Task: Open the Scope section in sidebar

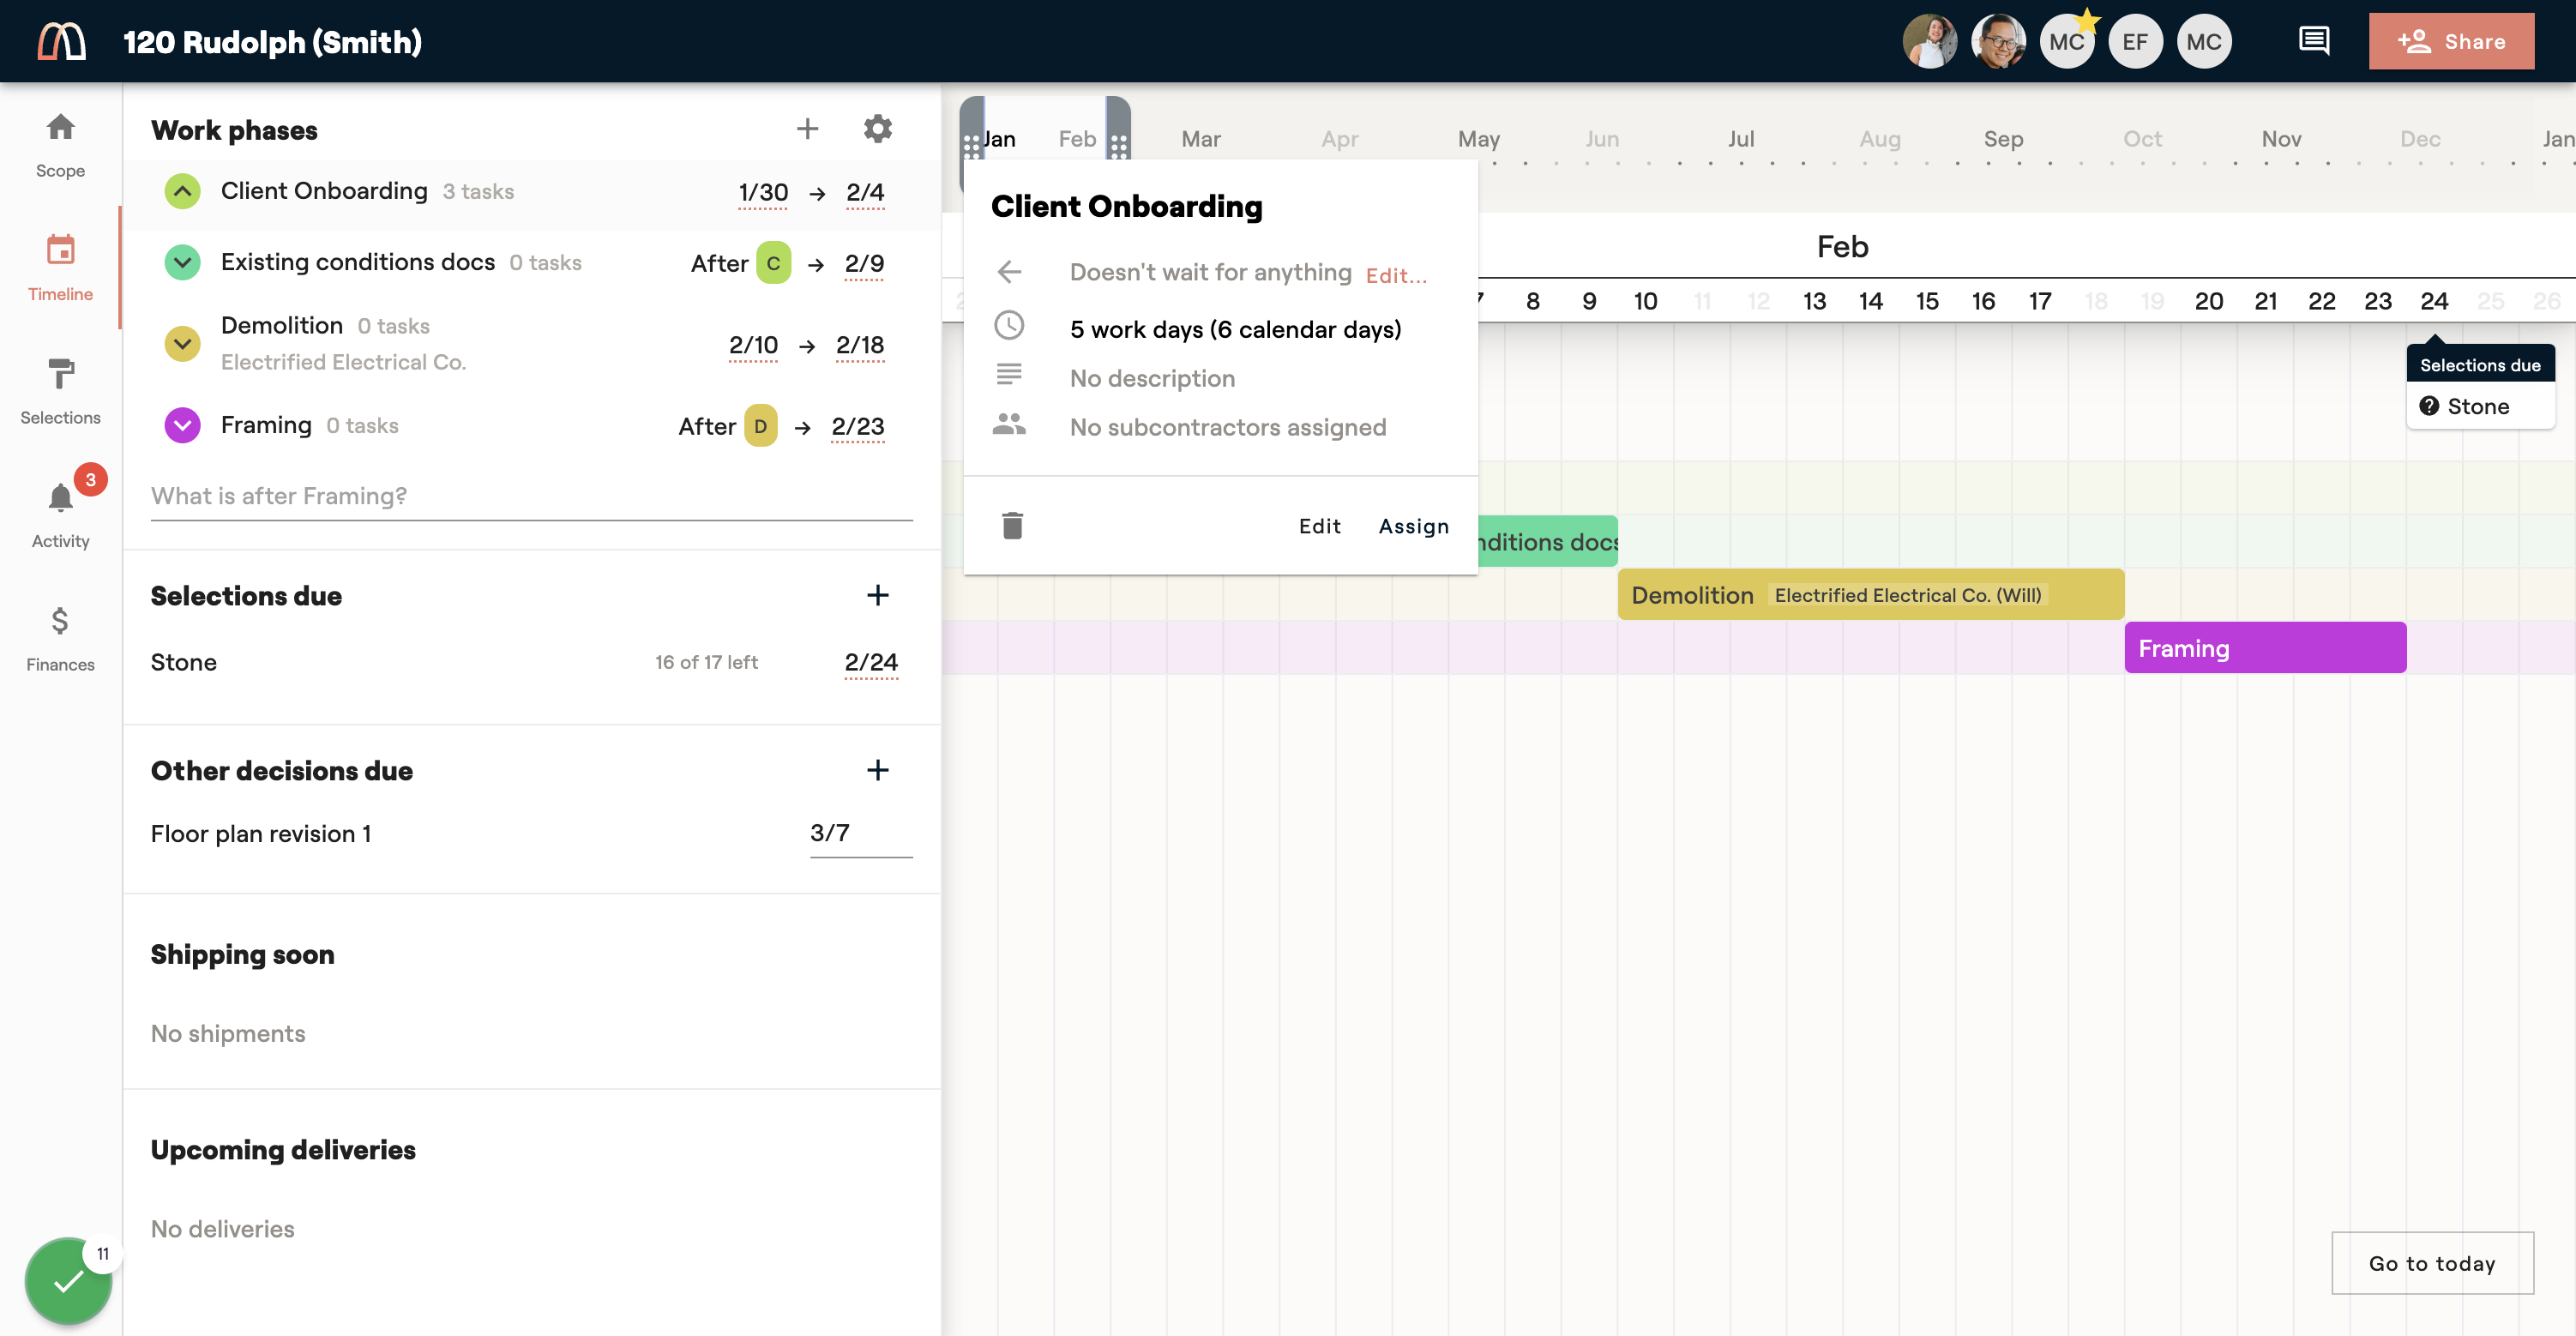Action: [60, 145]
